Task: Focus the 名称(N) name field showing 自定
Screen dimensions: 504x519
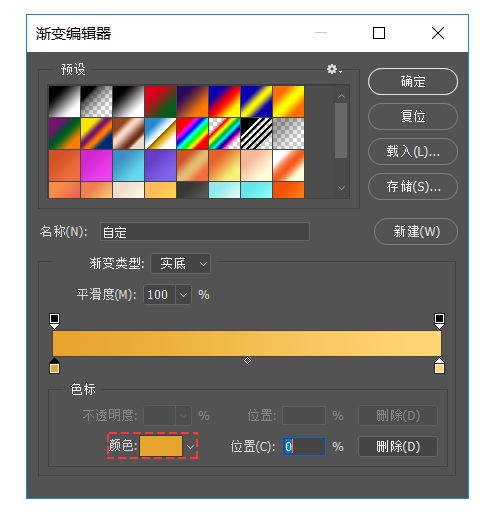Action: click(205, 232)
